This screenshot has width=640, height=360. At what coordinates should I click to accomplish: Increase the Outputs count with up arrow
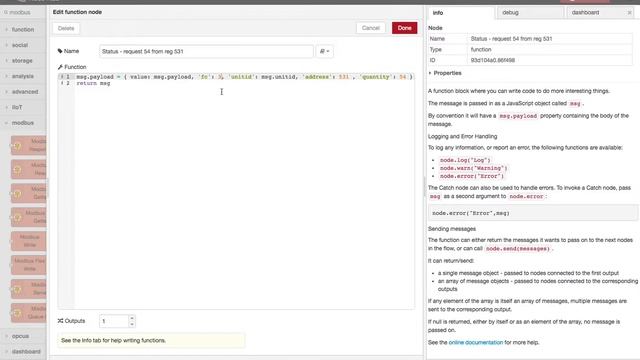pyautogui.click(x=132, y=318)
